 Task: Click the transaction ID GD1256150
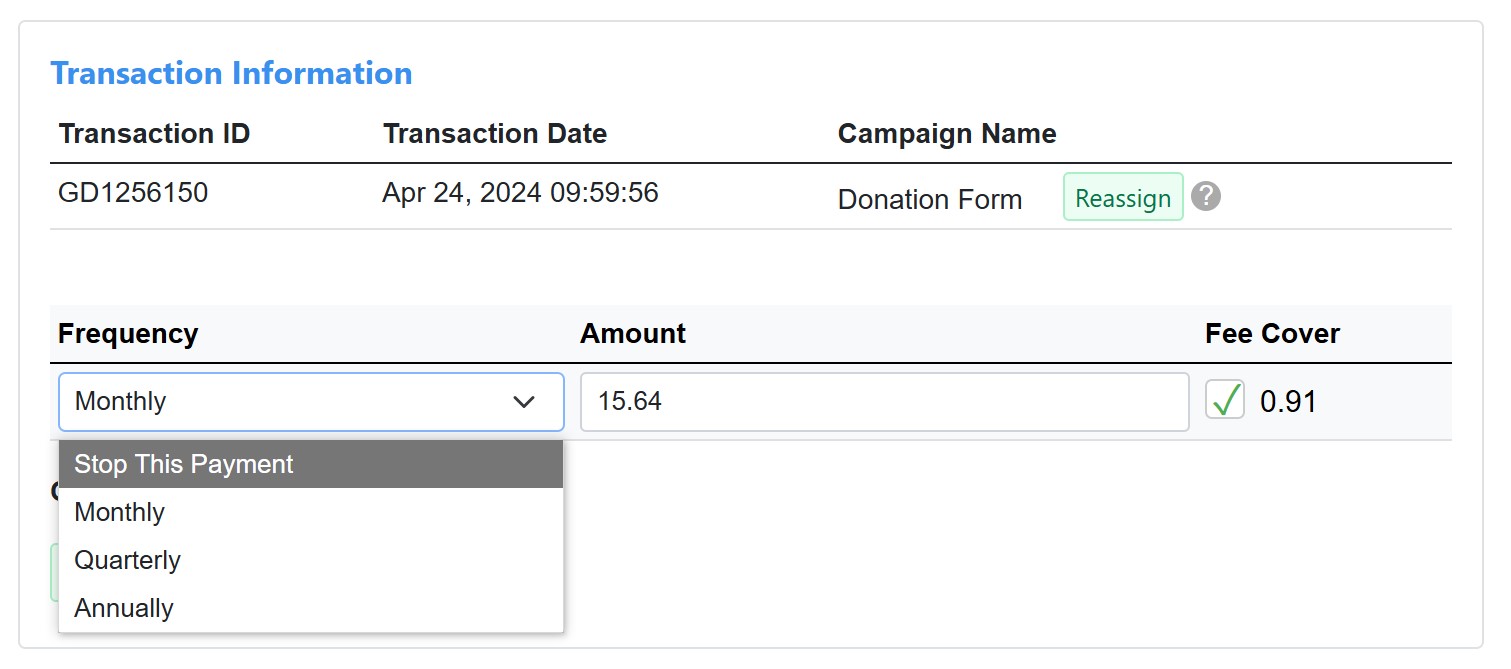(x=133, y=192)
